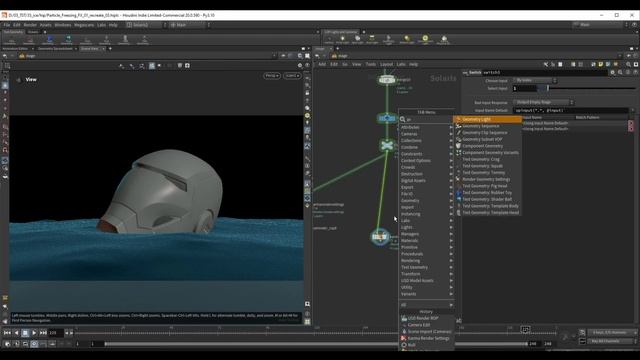This screenshot has width=640, height=360.
Task: Select Camera Edit from History list
Action: pos(426,325)
